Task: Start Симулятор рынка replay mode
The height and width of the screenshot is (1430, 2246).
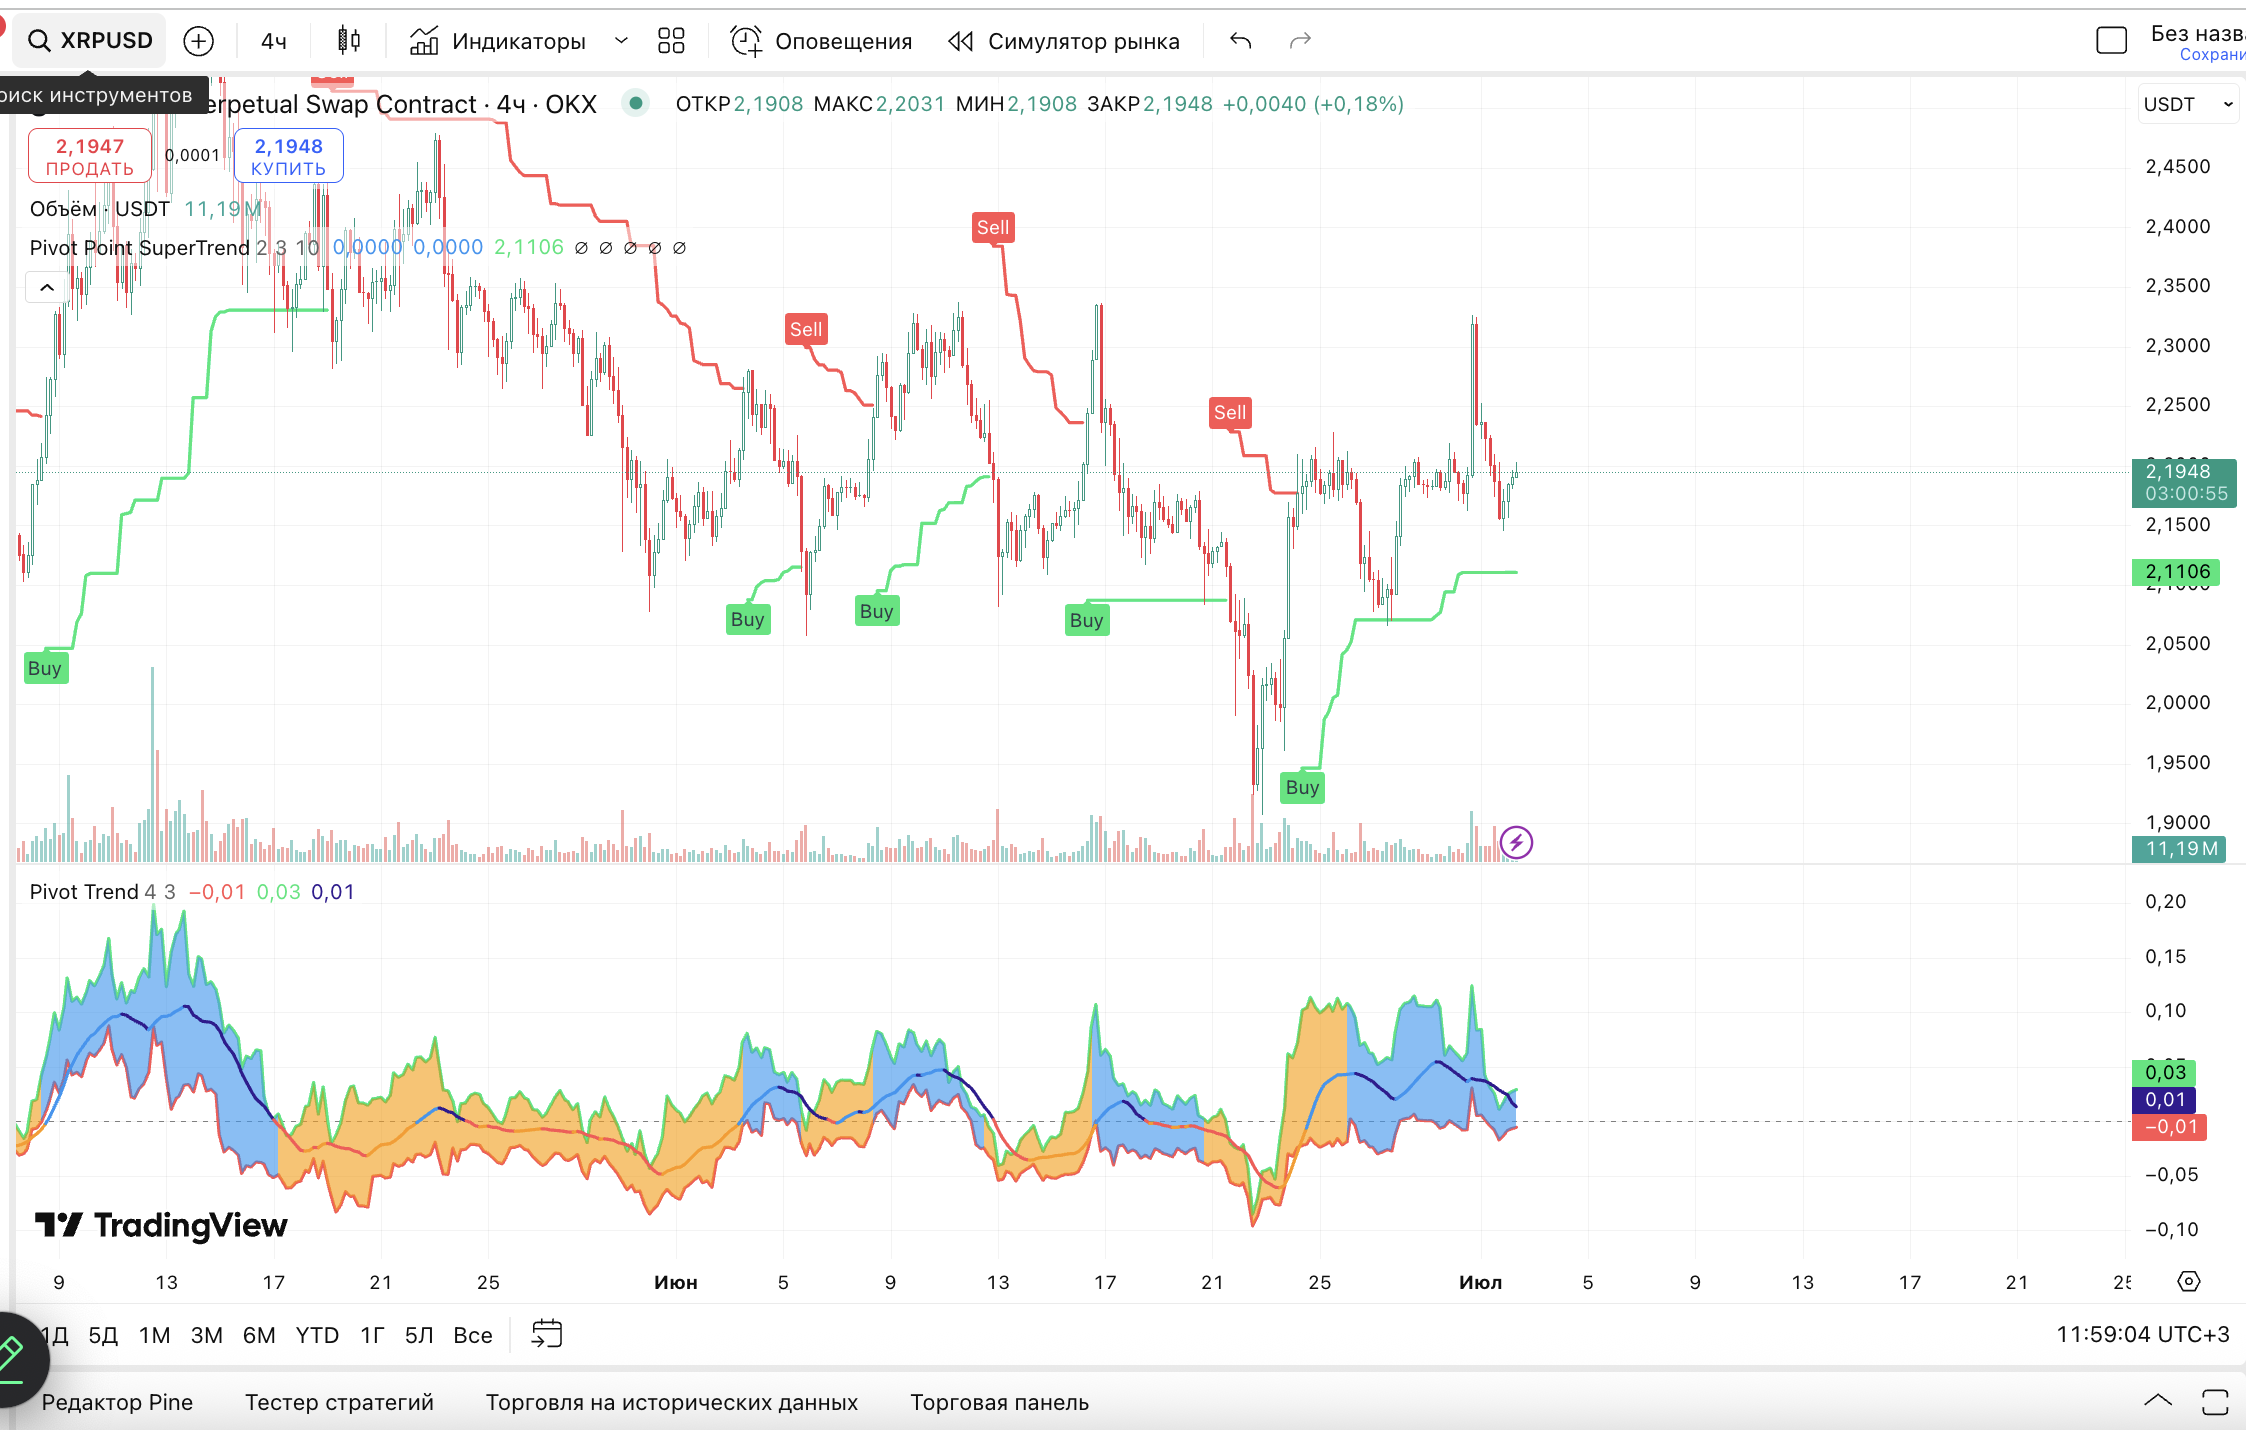Action: click(1064, 41)
